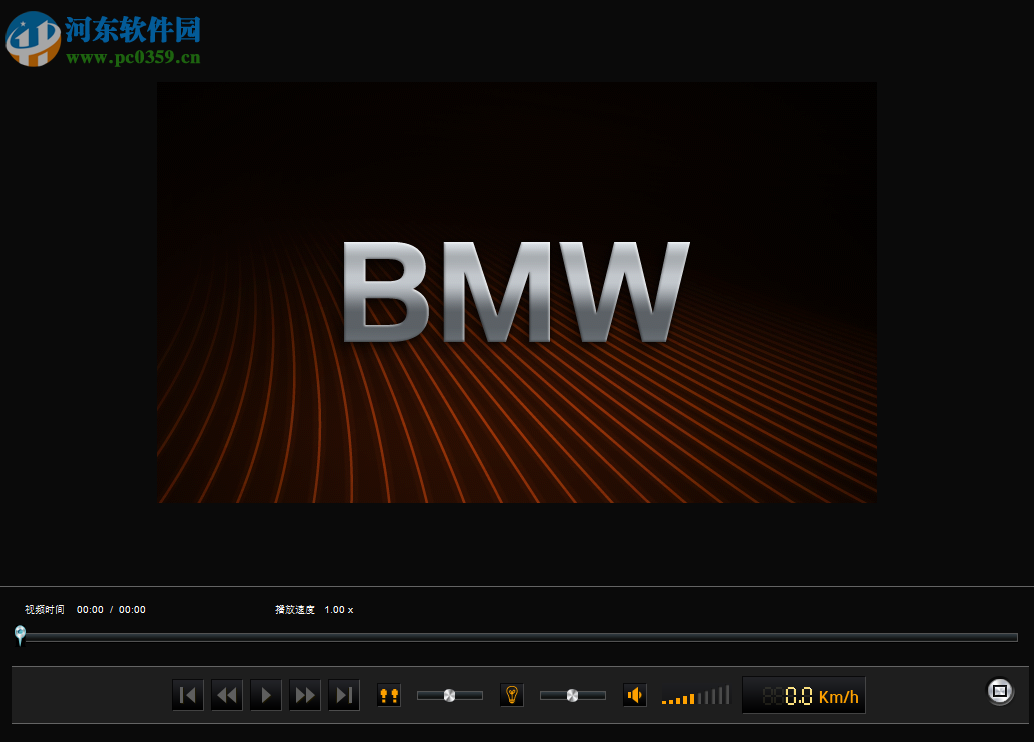Click the rewind button
Screen dimensions: 1034x742
pos(226,695)
